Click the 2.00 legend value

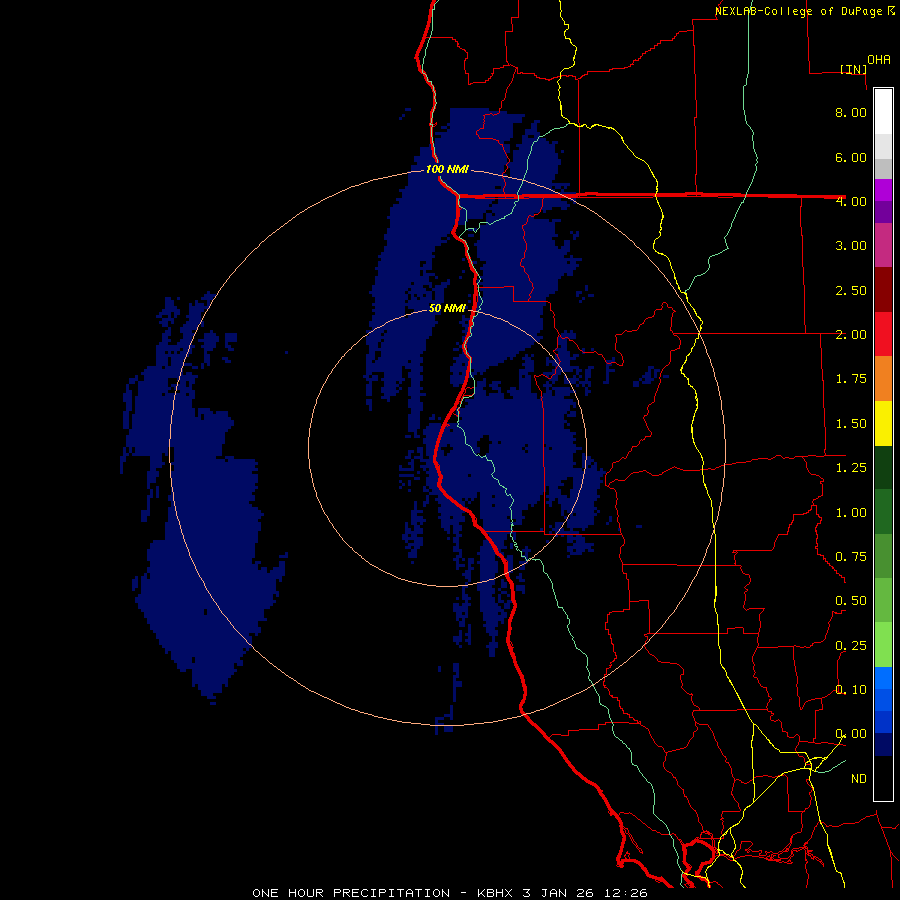pos(851,335)
